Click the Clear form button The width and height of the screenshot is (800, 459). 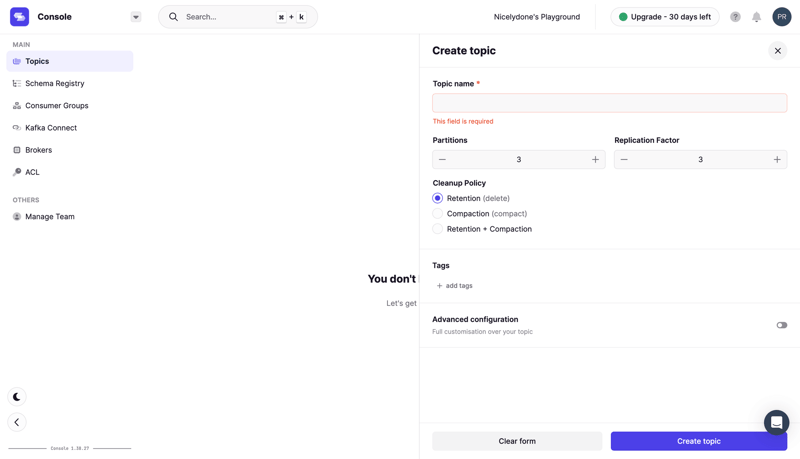517,441
